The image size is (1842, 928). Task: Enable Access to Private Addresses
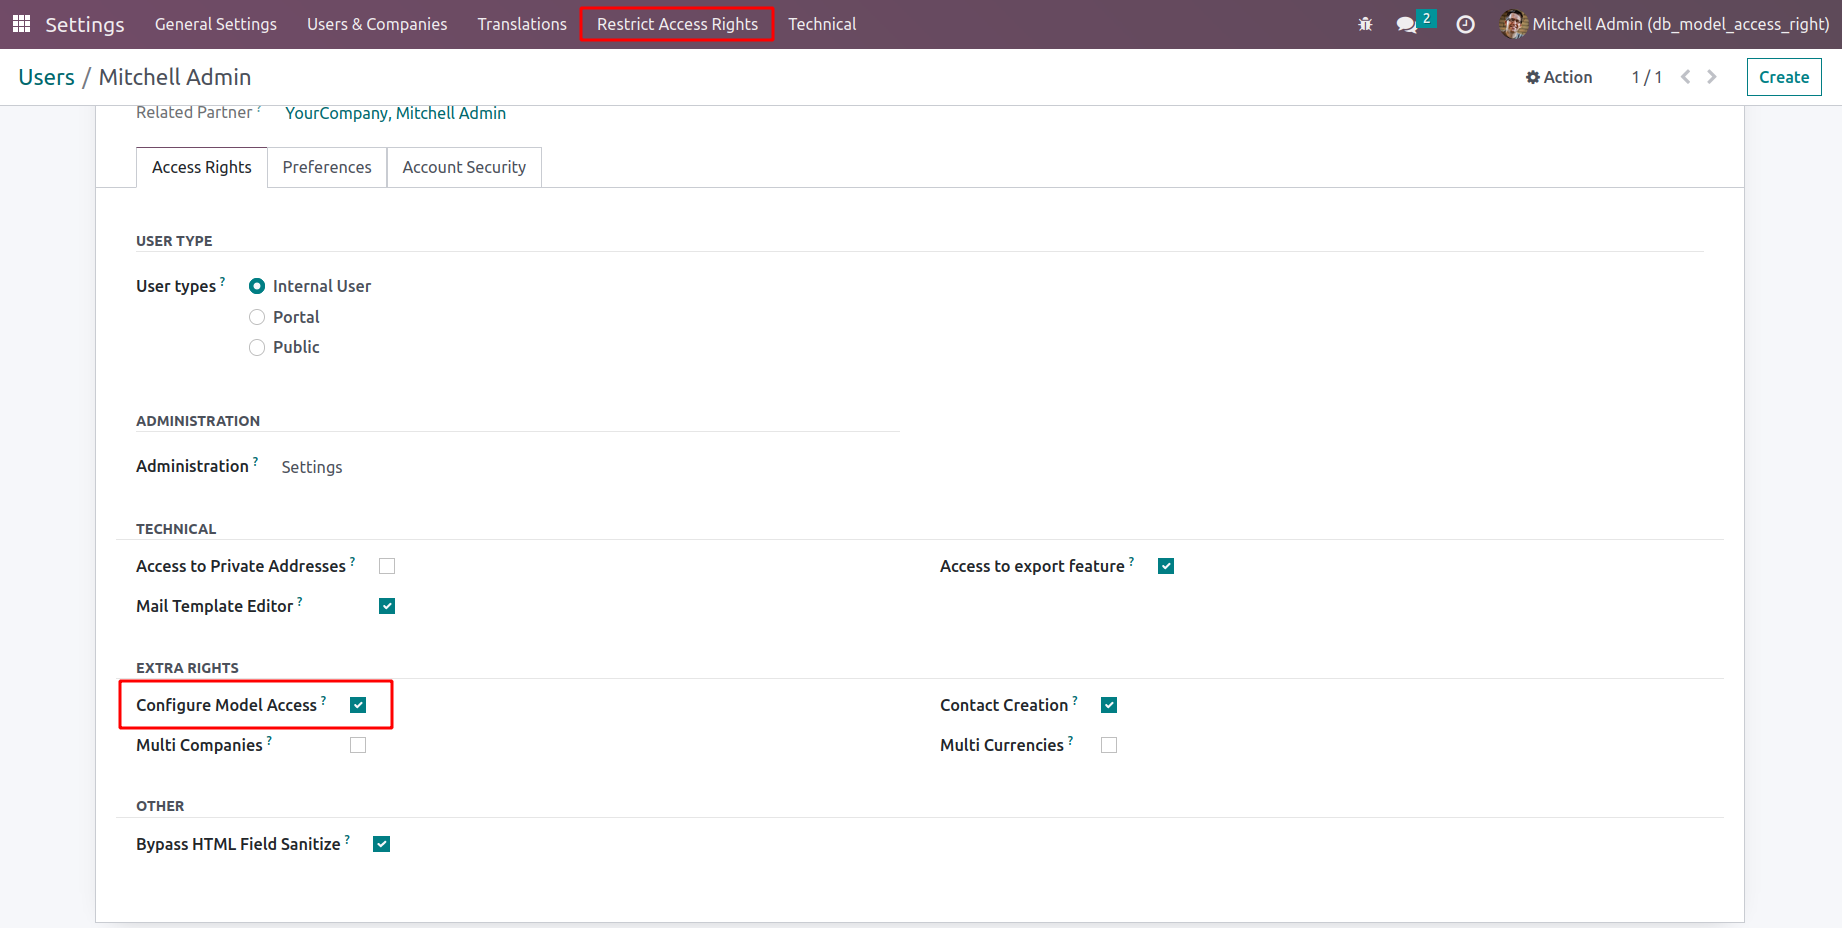387,566
